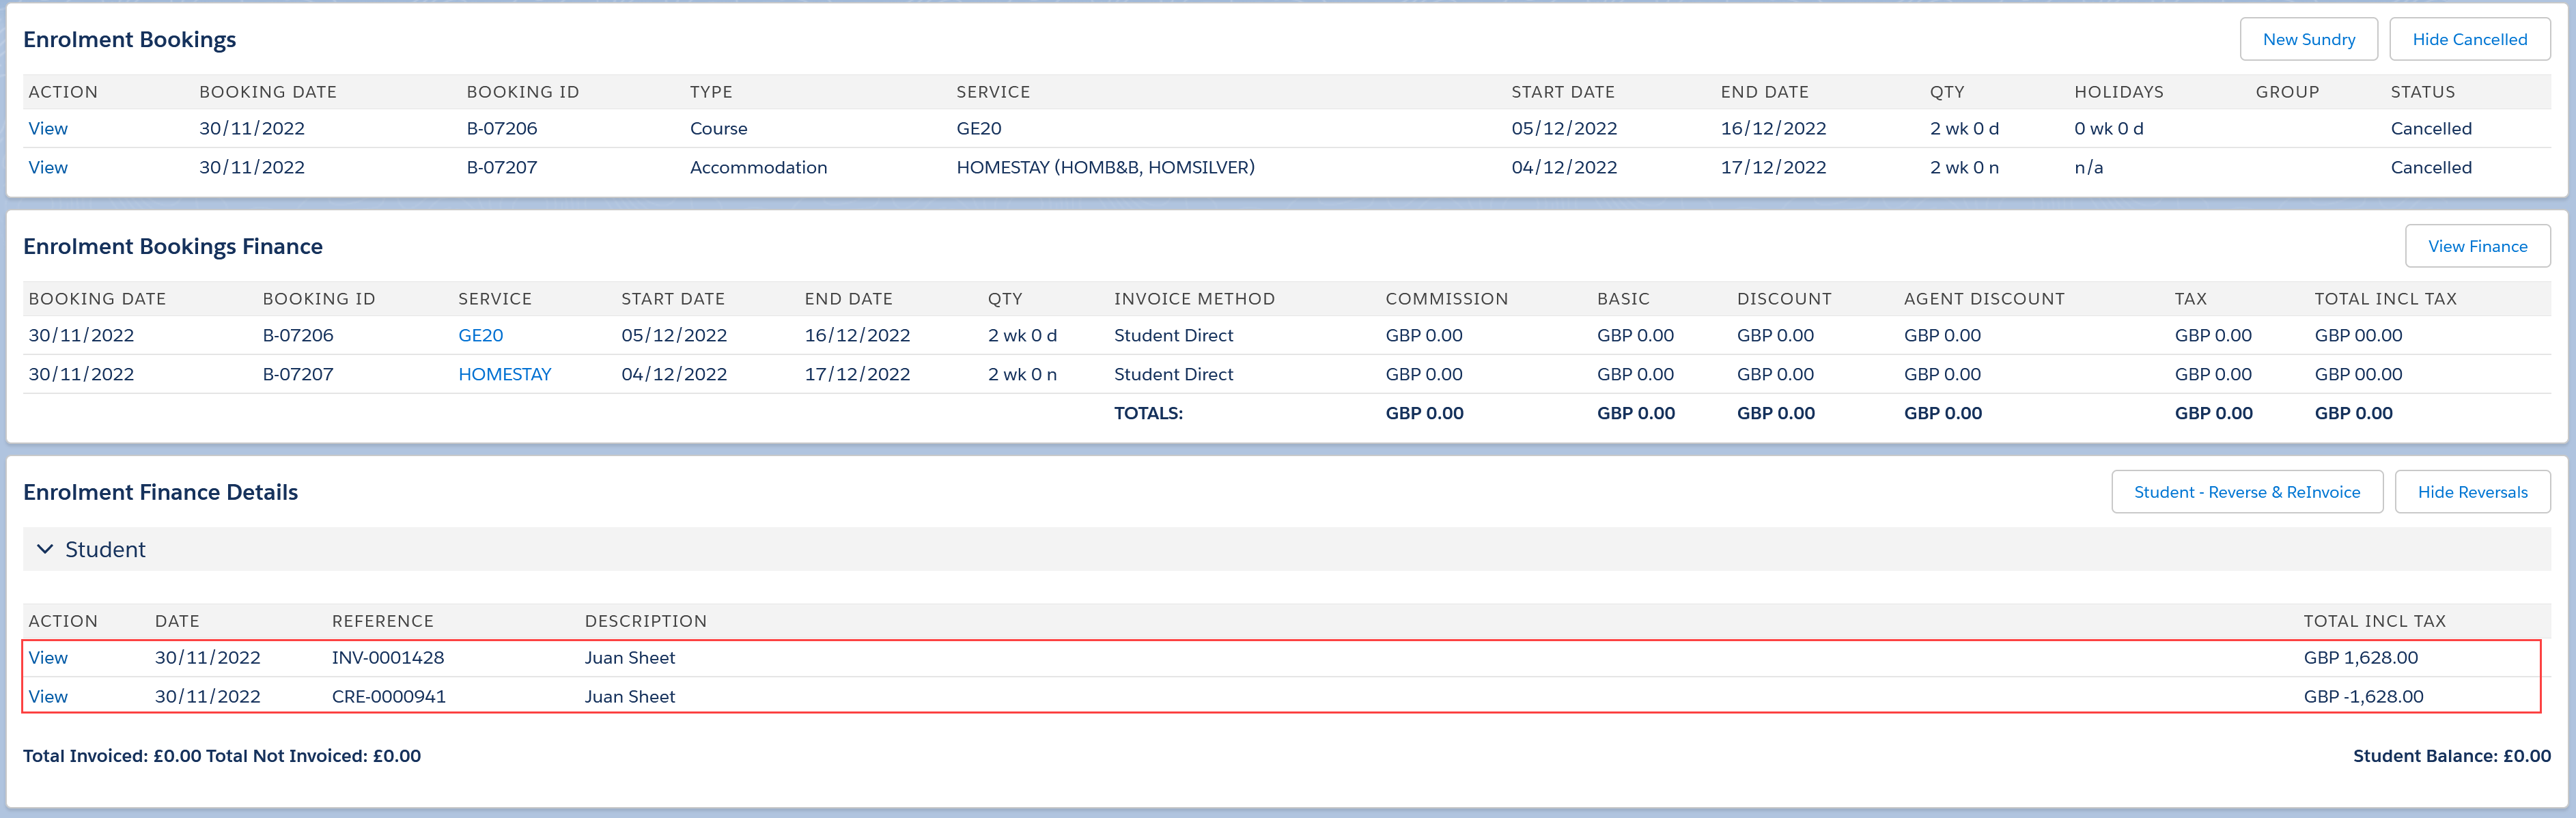Click the Student section header label
2576x818 pixels.
105,549
